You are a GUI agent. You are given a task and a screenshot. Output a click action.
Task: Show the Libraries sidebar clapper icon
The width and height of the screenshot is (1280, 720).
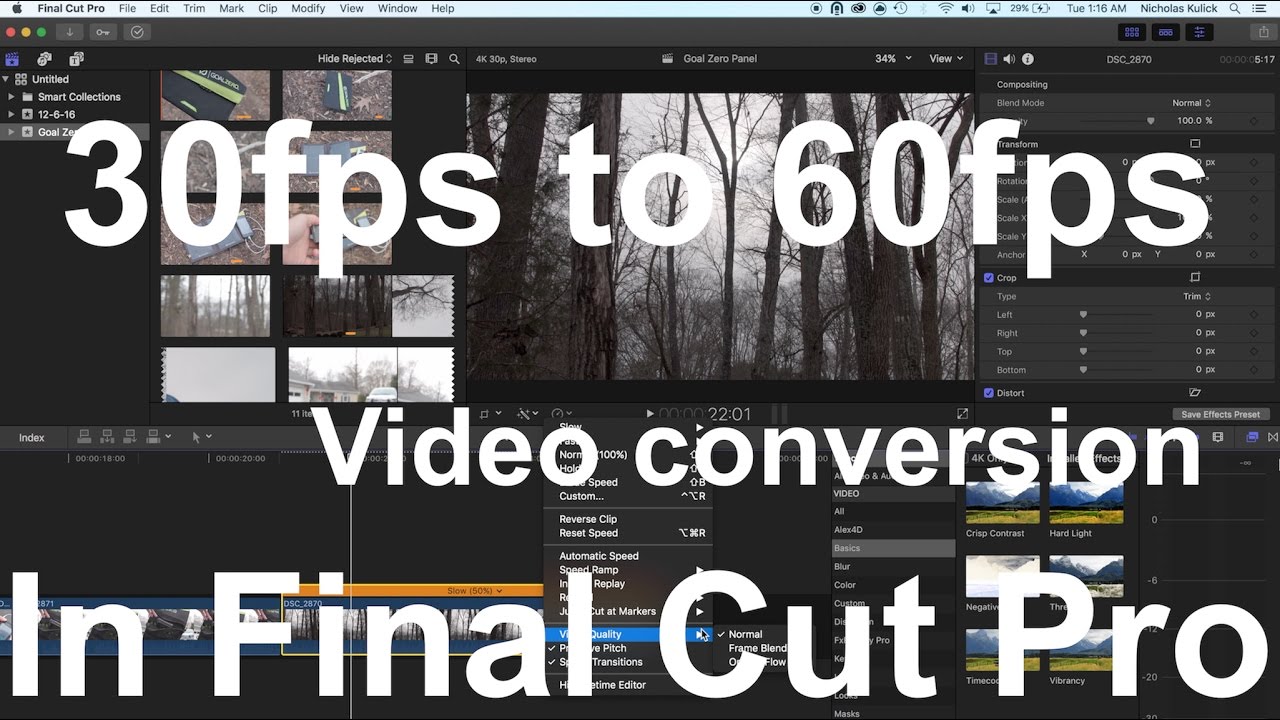click(x=12, y=59)
